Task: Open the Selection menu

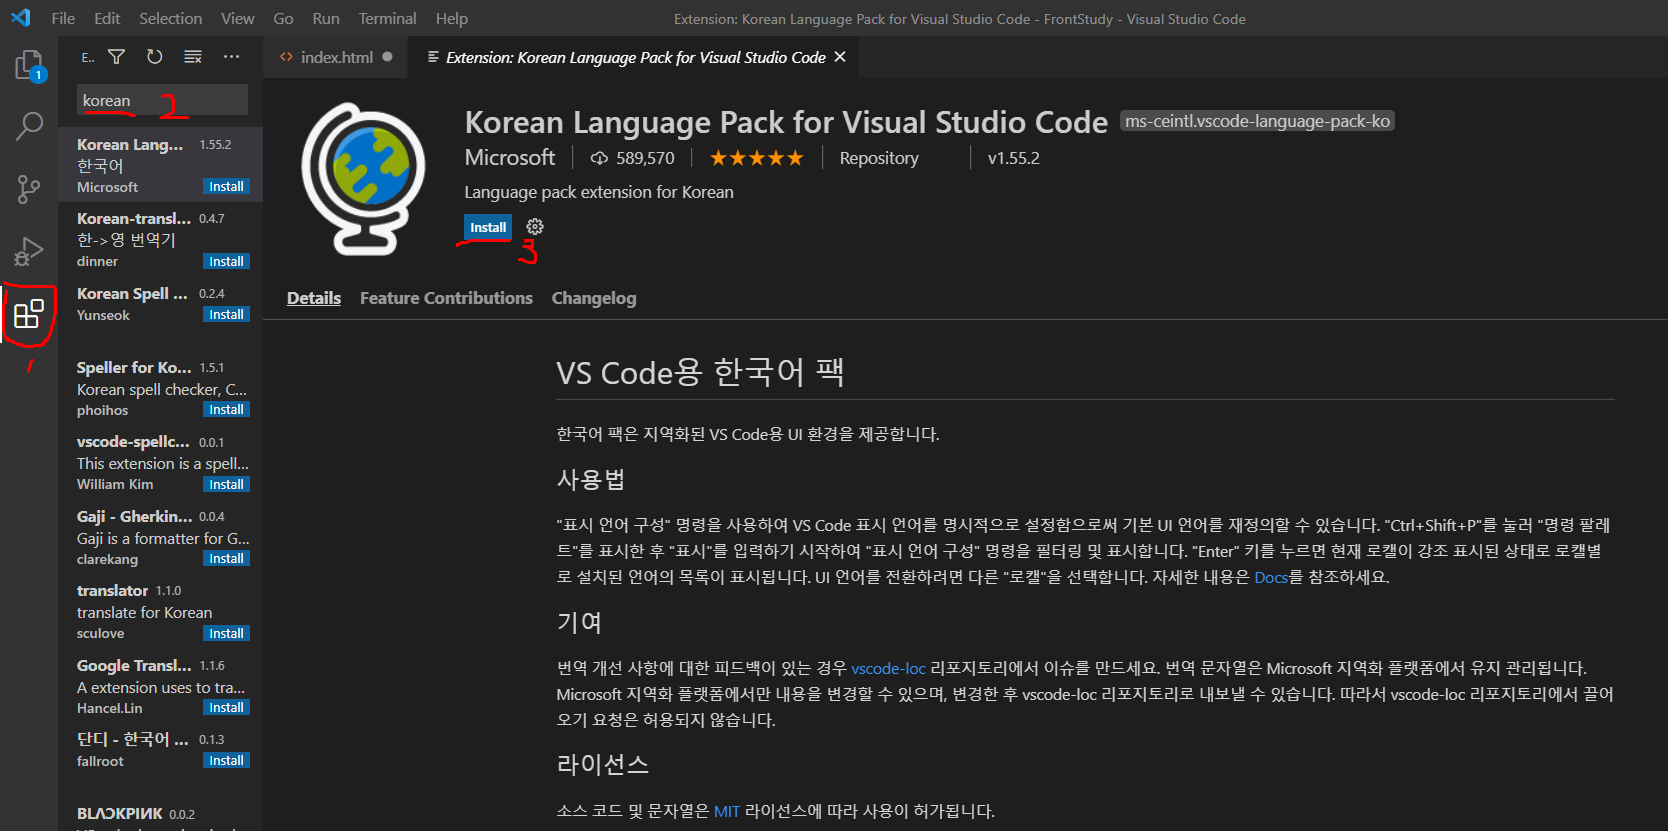Action: coord(170,18)
